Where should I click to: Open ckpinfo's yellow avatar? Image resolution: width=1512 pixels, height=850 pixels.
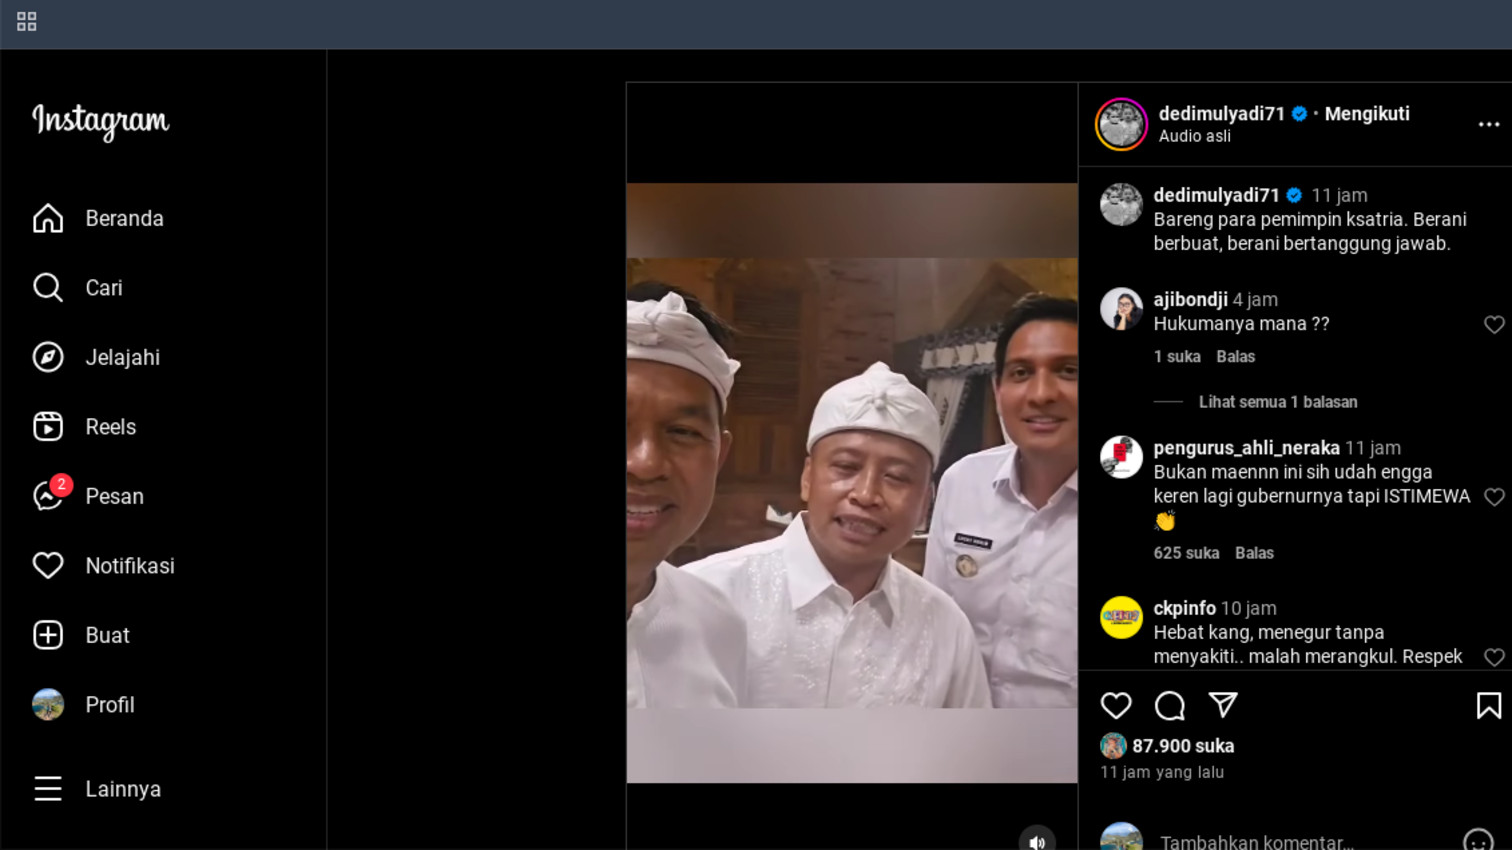click(x=1121, y=617)
